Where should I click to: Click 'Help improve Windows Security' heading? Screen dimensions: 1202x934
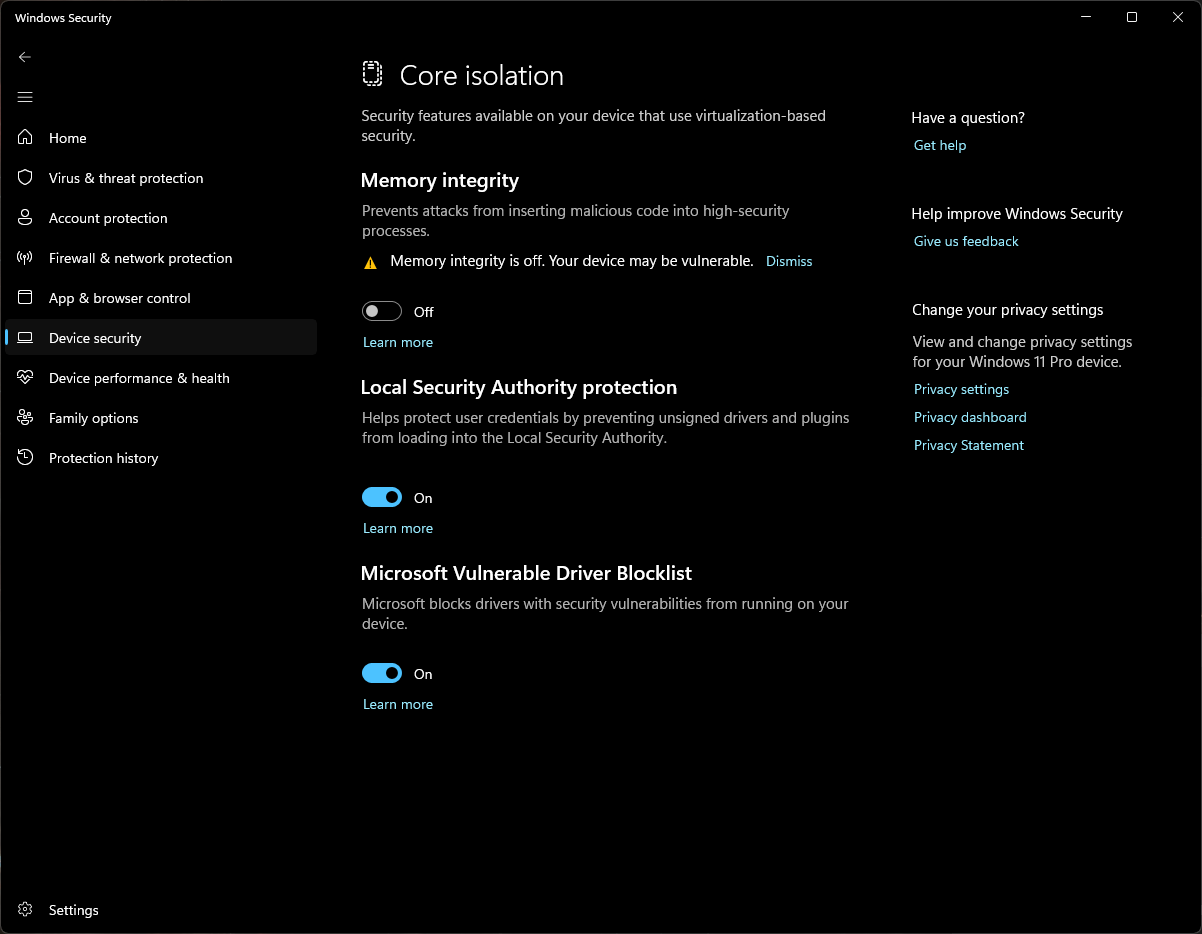(x=1017, y=214)
